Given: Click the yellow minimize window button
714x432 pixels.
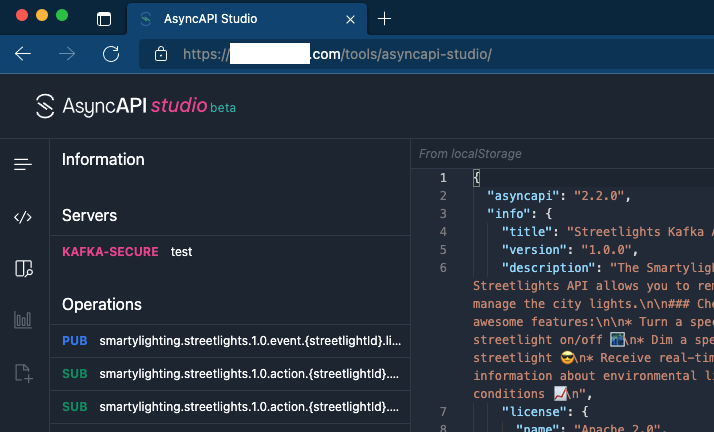Looking at the screenshot, I should (x=42, y=15).
